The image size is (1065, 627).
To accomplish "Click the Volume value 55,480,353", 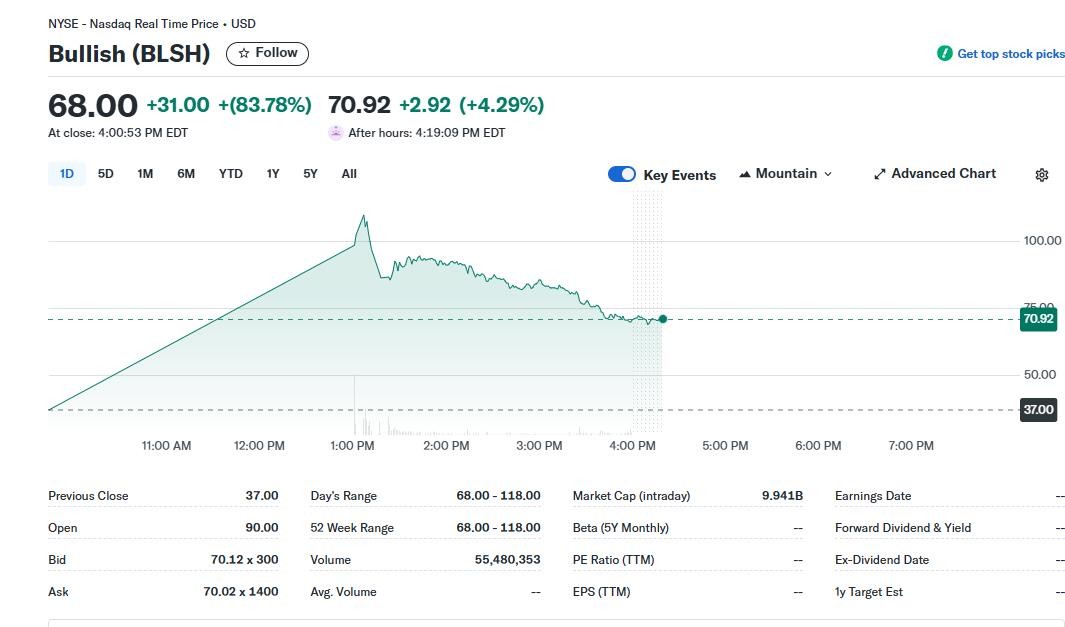I will (x=507, y=559).
